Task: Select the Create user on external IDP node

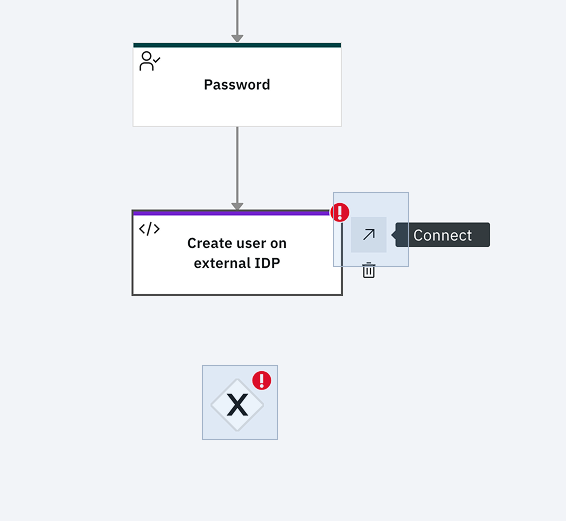Action: coord(237,253)
